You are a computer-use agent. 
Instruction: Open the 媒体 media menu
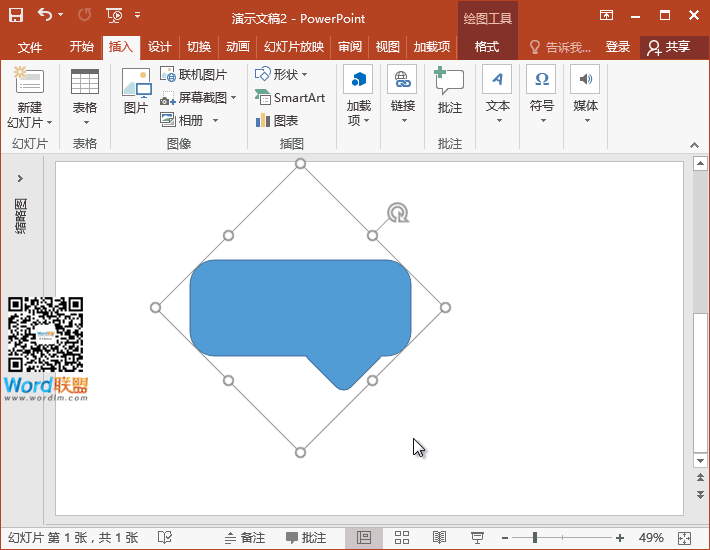tap(585, 95)
